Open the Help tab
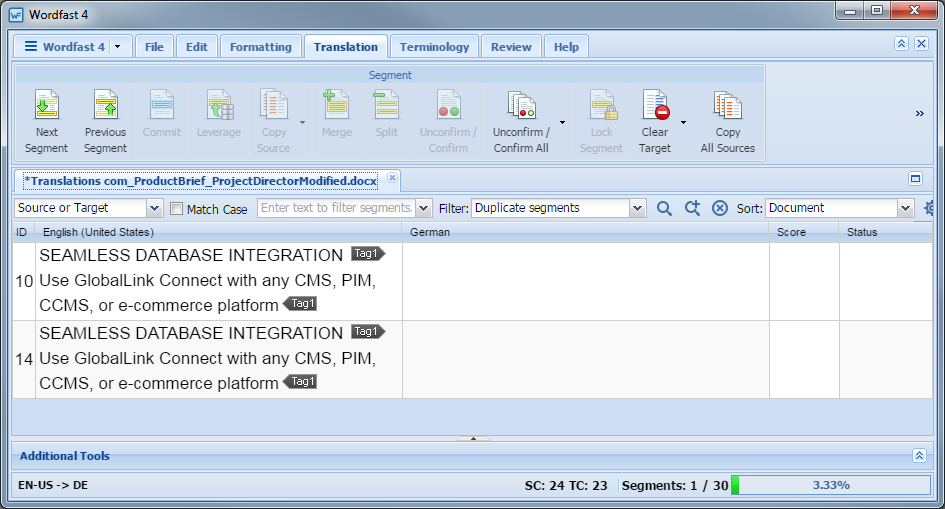The width and height of the screenshot is (945, 509). tap(566, 46)
